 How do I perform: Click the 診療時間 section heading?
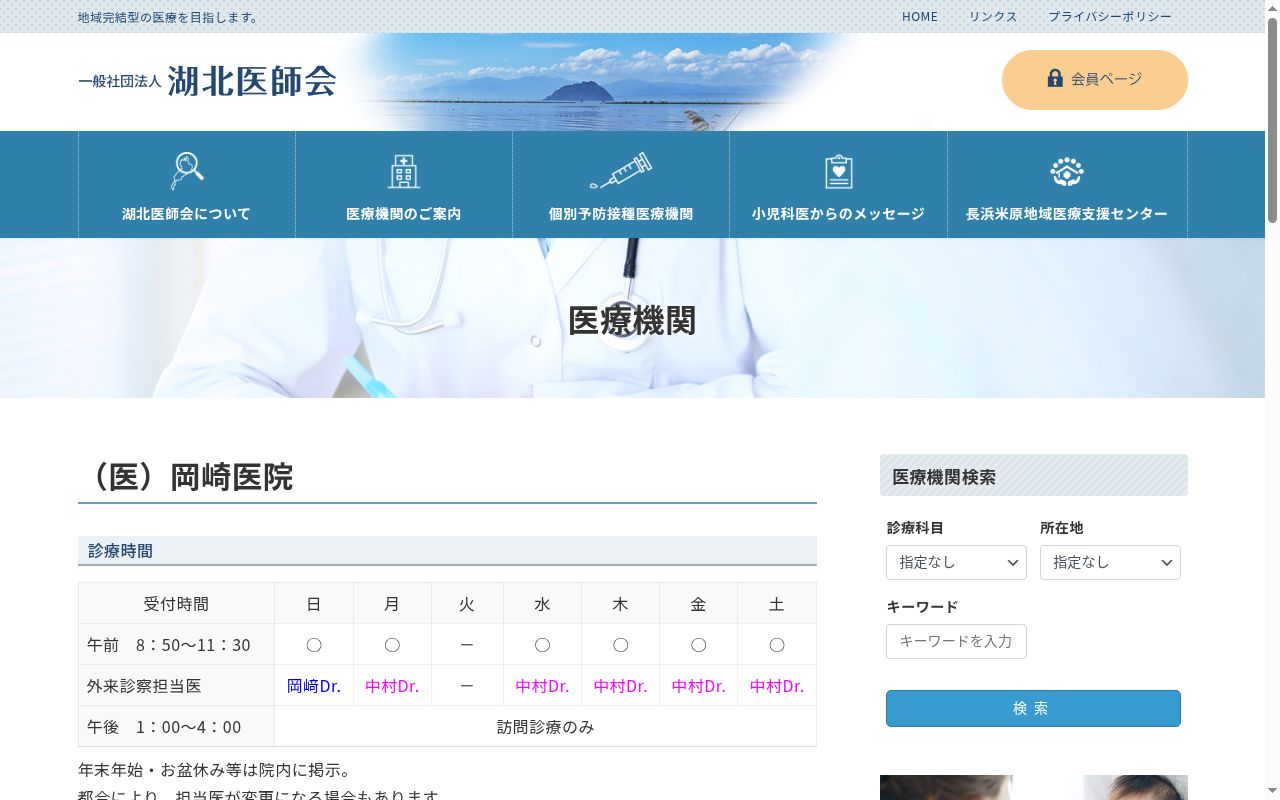point(447,551)
